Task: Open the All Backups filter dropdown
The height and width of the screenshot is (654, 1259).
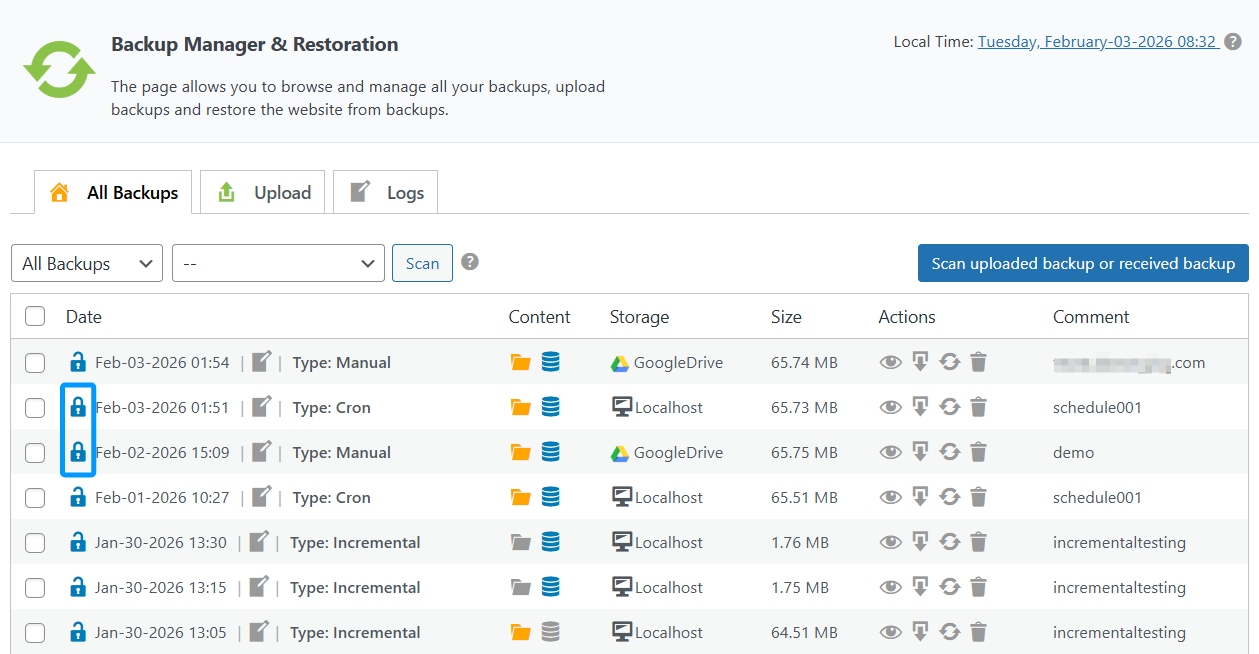Action: pos(87,263)
